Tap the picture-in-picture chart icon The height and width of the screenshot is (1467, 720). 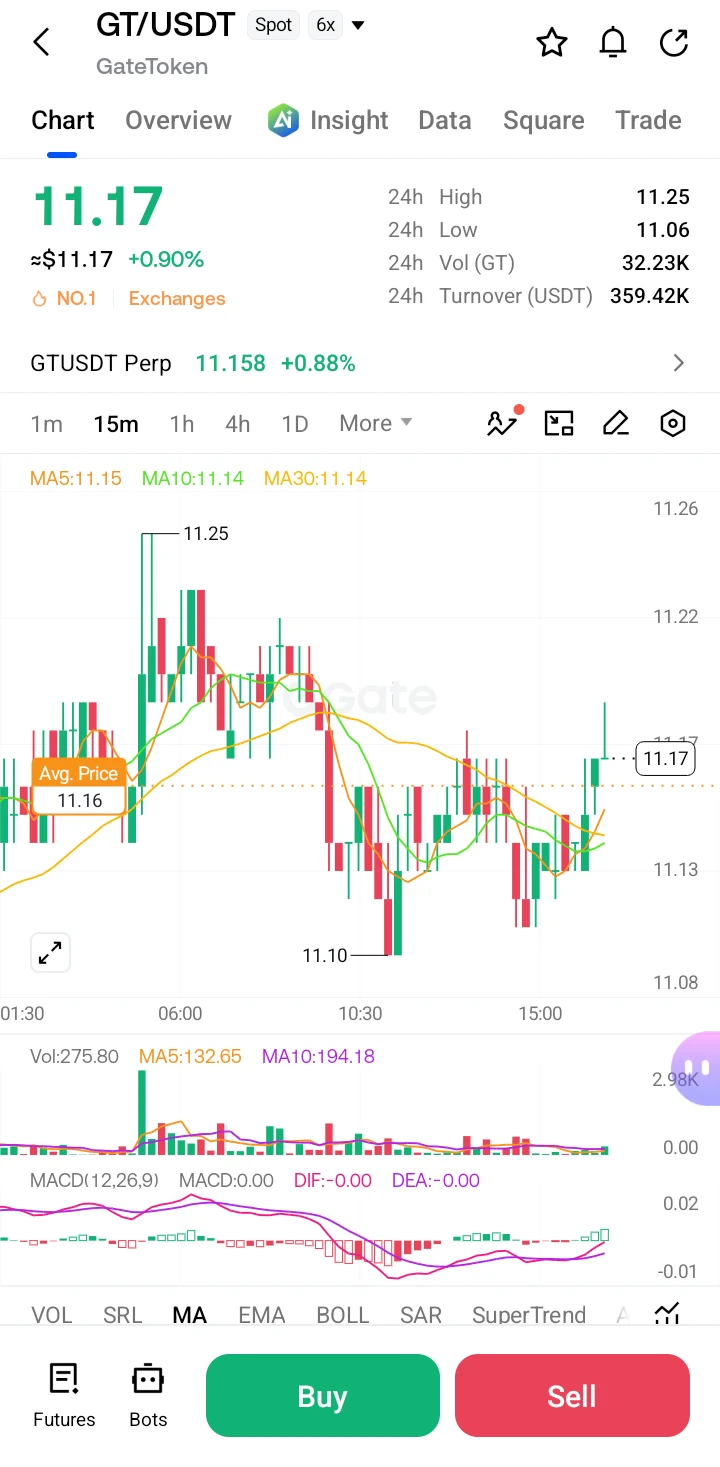tap(559, 423)
